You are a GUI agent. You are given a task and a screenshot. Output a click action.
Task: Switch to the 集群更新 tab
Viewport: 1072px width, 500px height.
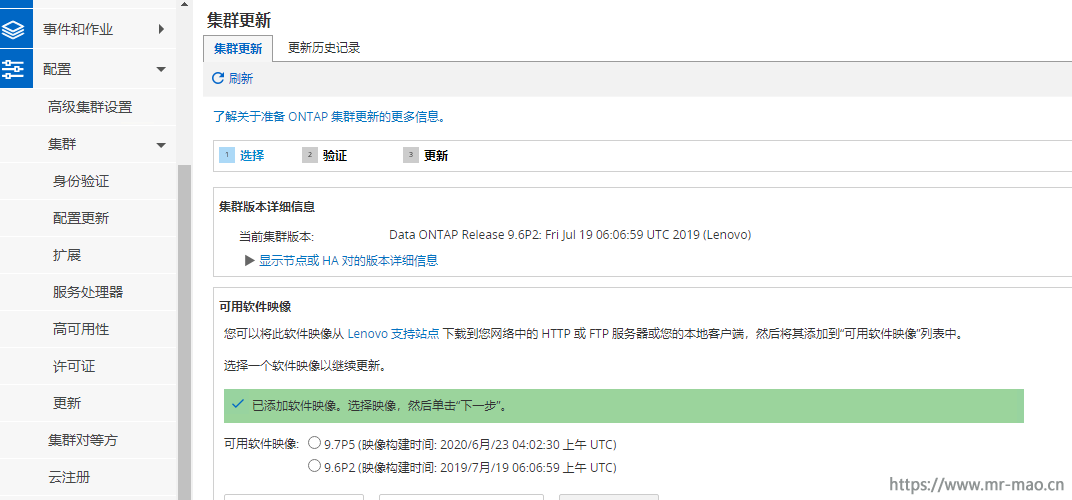pos(238,49)
